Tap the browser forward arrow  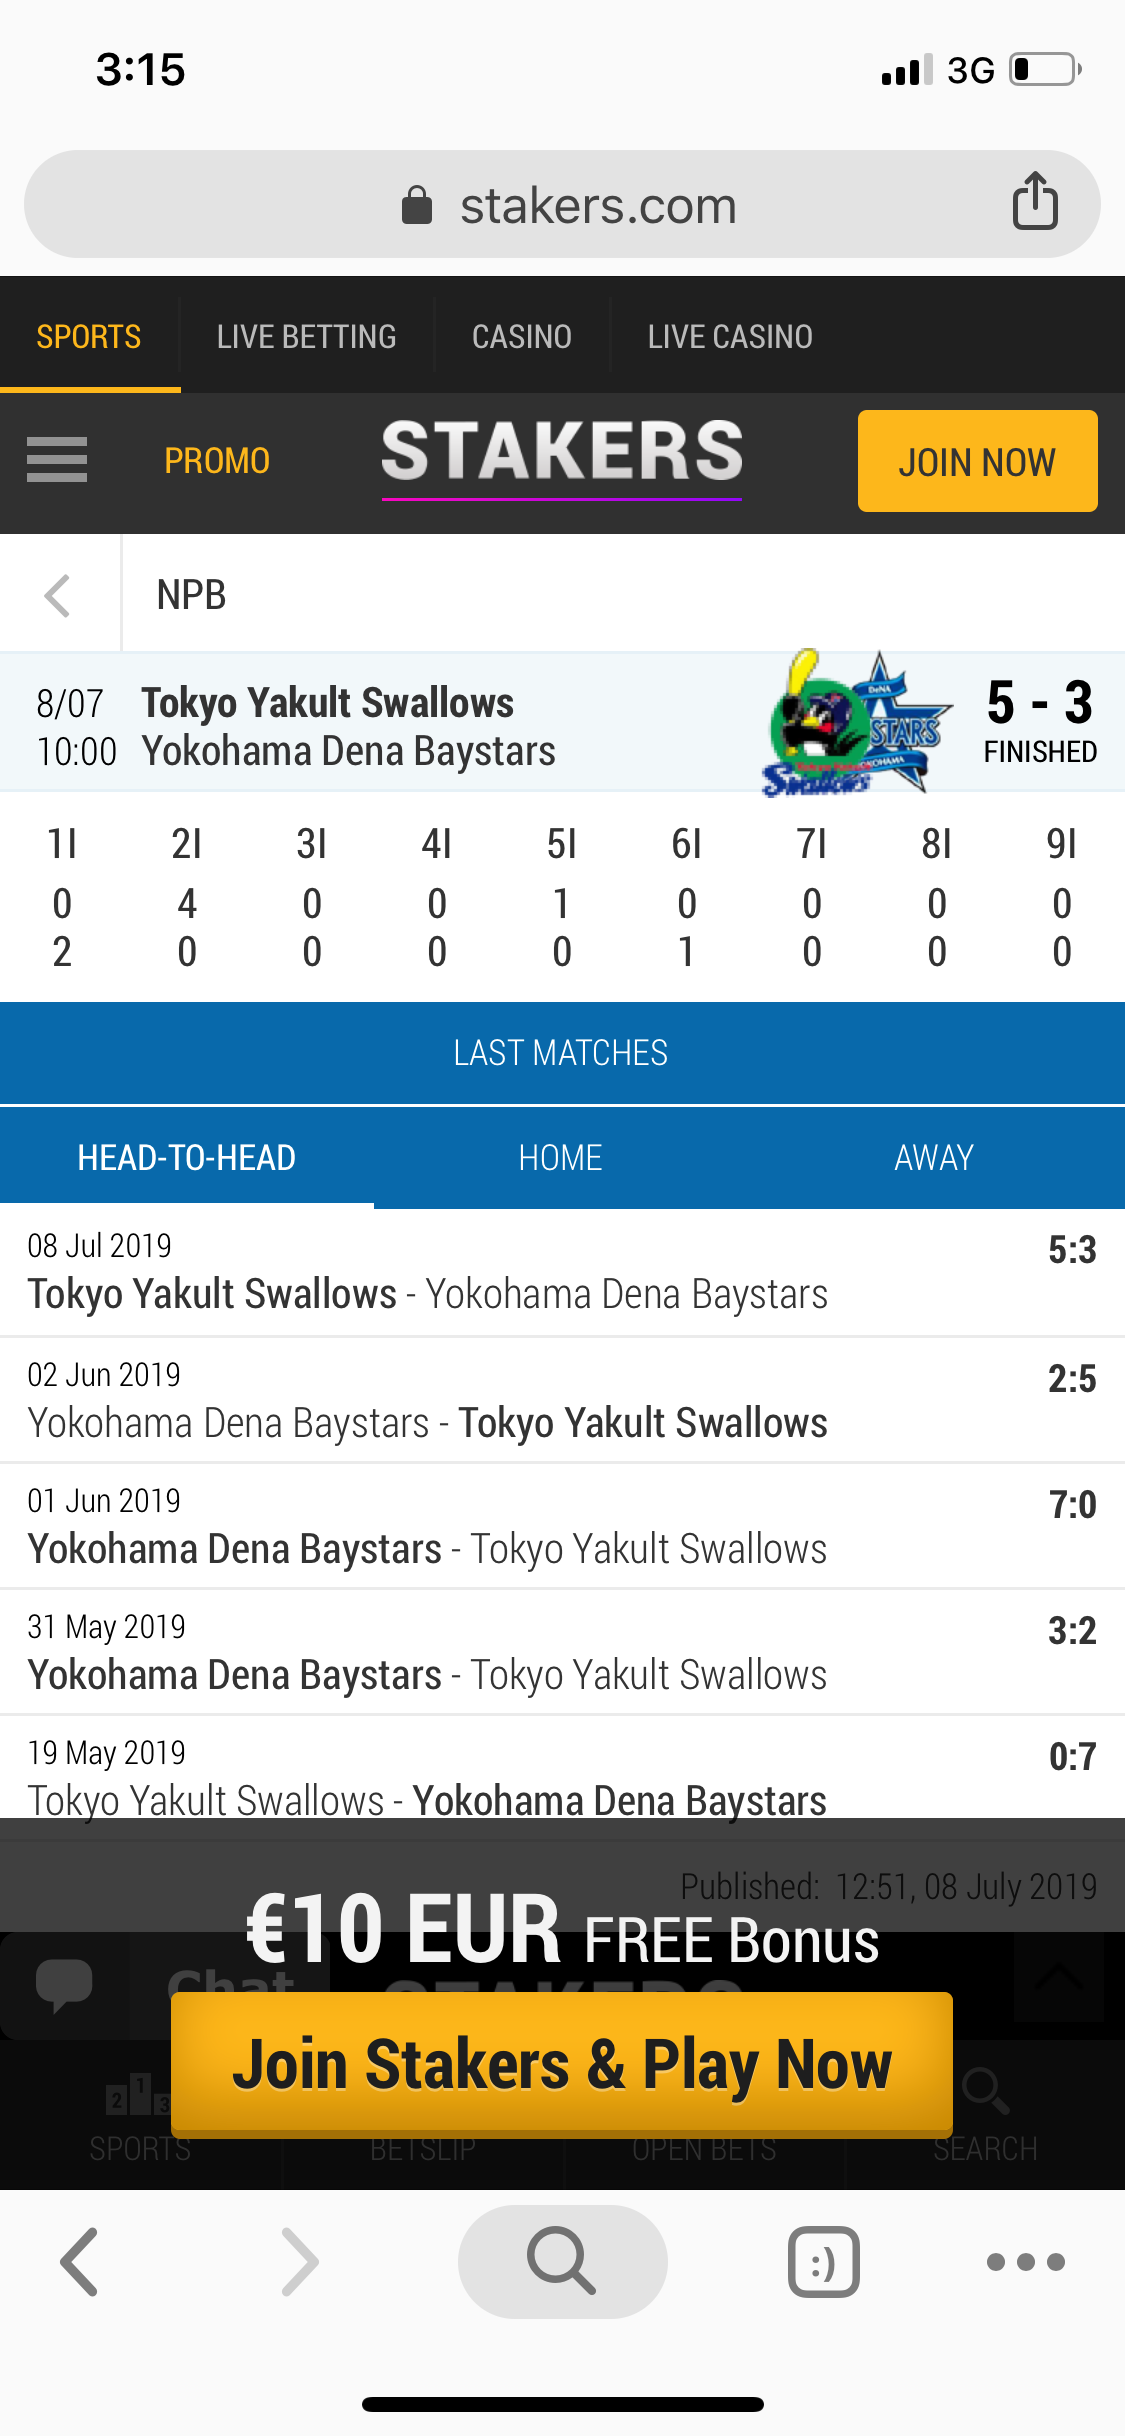300,2261
